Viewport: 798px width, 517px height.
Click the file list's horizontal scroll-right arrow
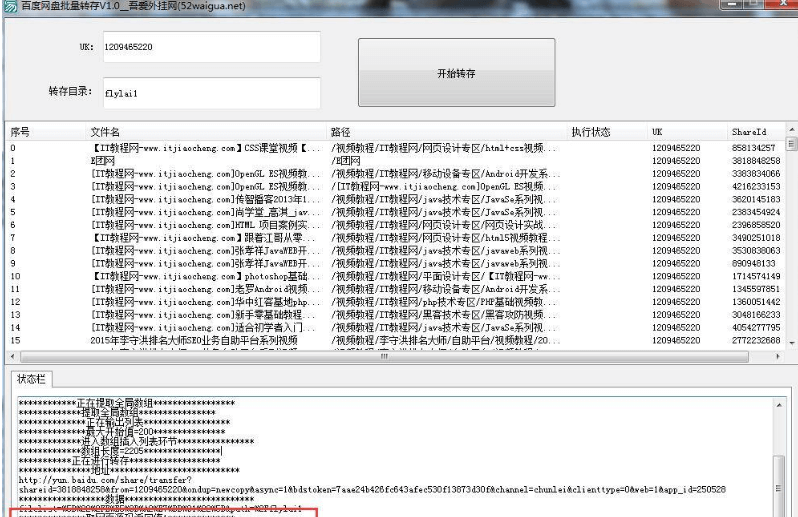tap(777, 356)
